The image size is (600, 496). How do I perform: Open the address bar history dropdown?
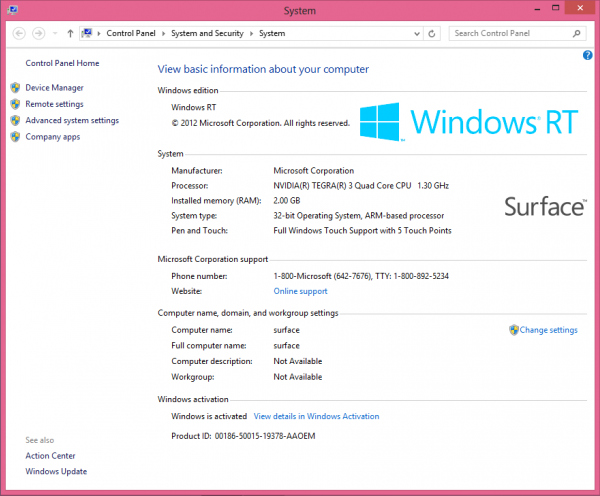click(x=417, y=34)
